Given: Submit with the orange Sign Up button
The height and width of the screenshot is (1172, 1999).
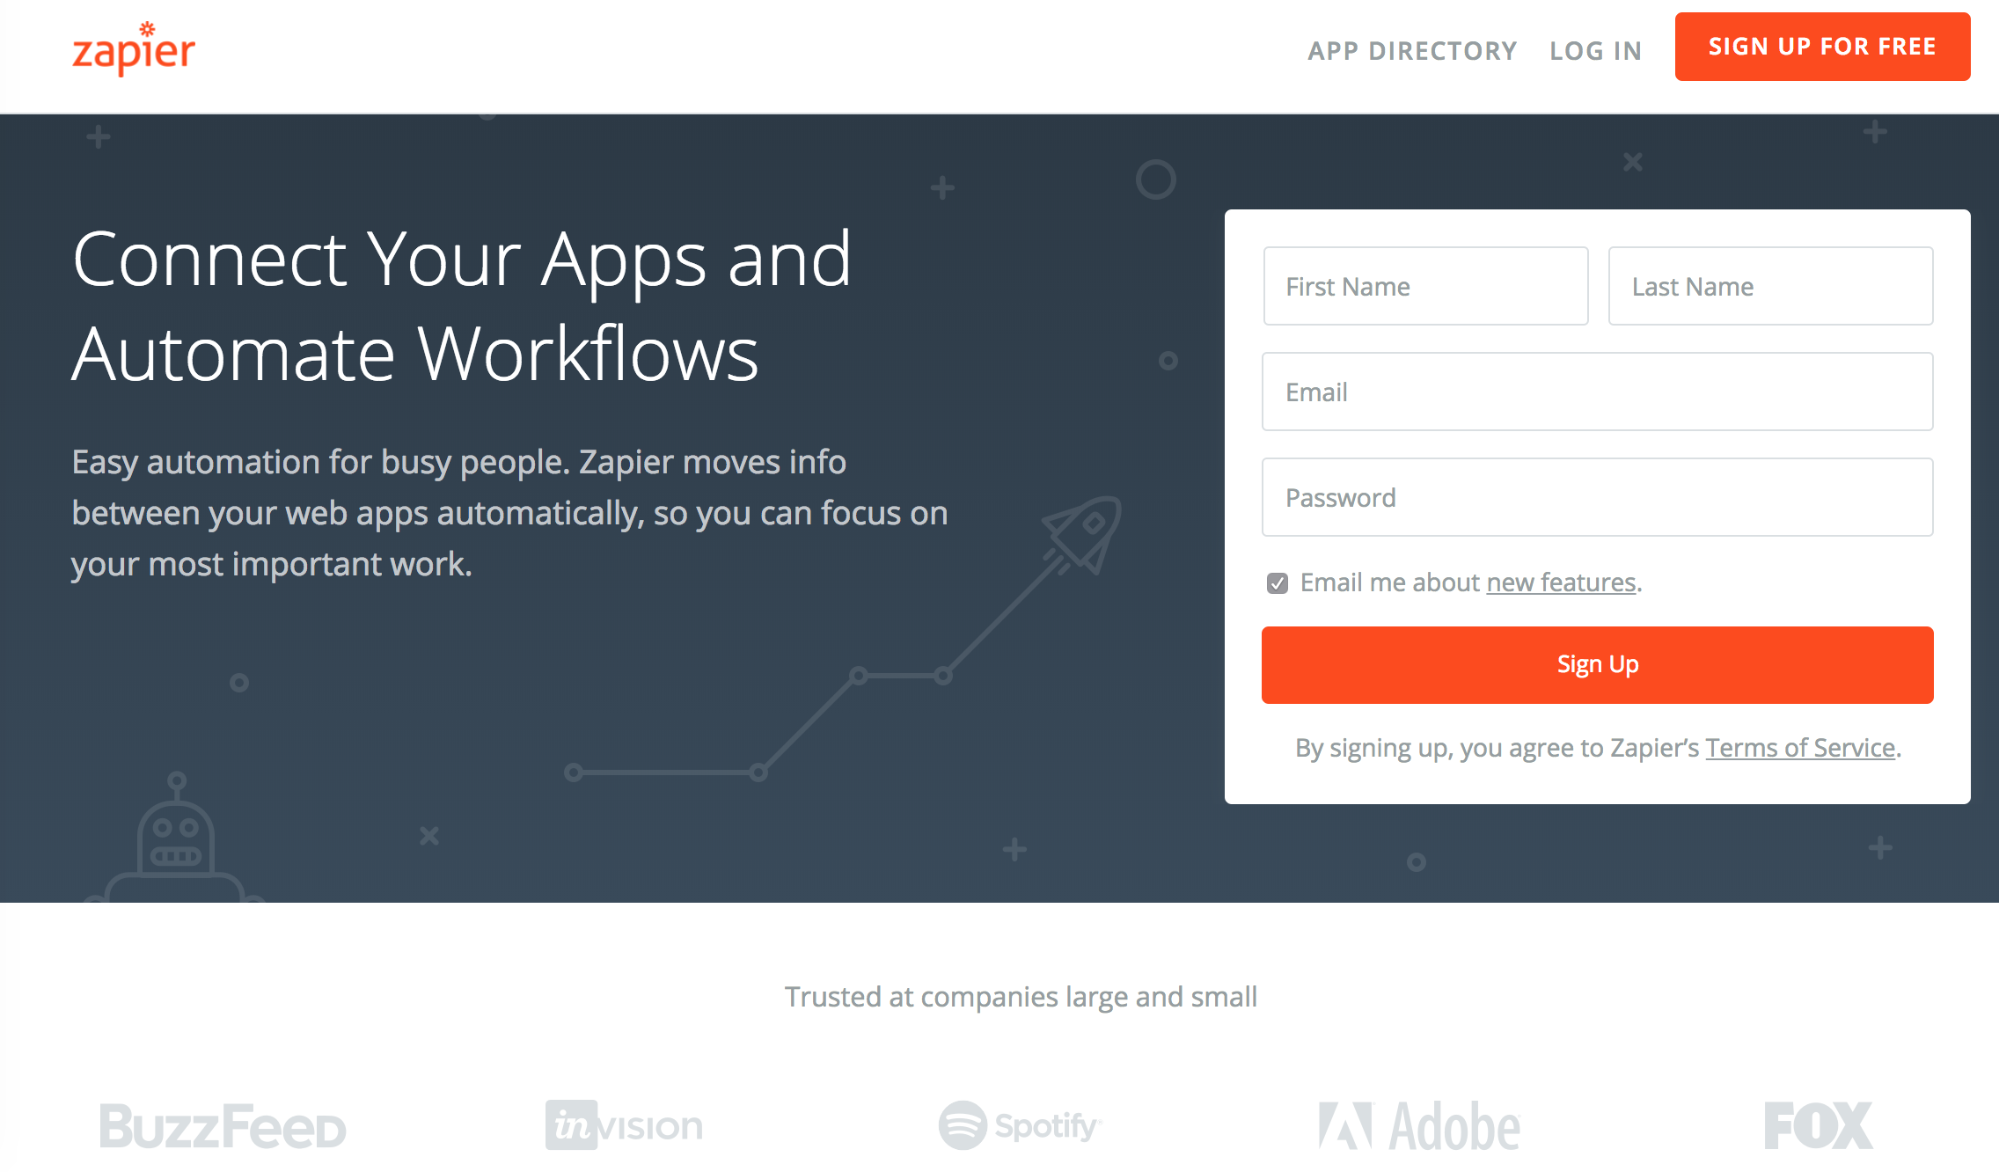Looking at the screenshot, I should pos(1597,665).
